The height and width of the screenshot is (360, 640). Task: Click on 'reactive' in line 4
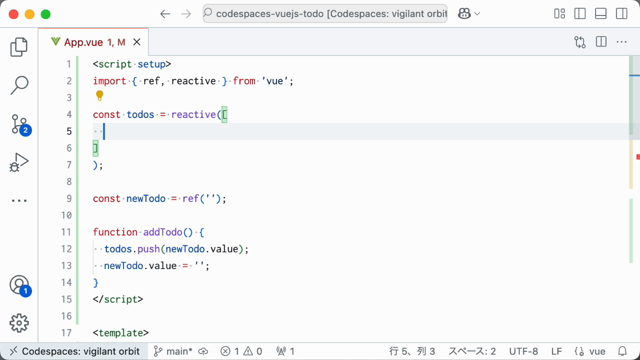193,115
